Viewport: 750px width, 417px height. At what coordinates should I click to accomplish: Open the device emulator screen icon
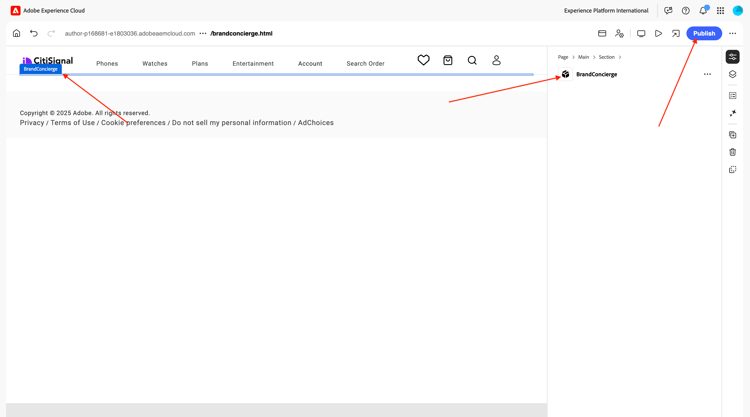point(641,33)
